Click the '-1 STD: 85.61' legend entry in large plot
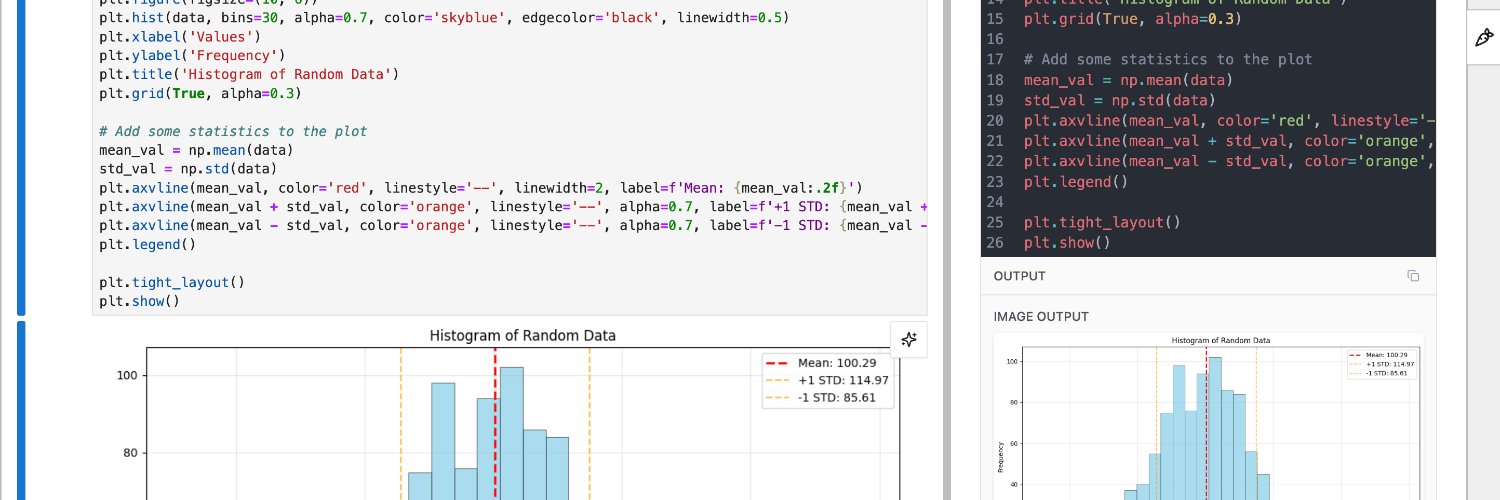The image size is (1500, 500). pyautogui.click(x=825, y=397)
